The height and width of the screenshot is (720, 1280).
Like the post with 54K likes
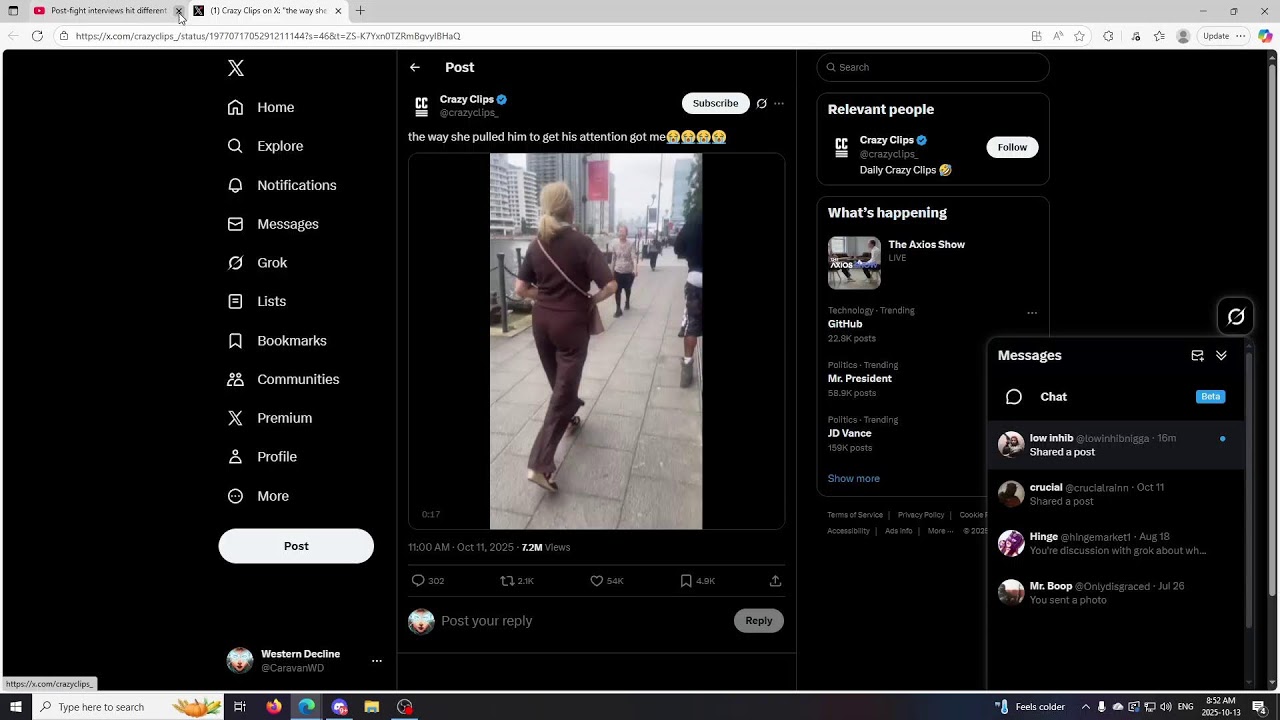(597, 581)
